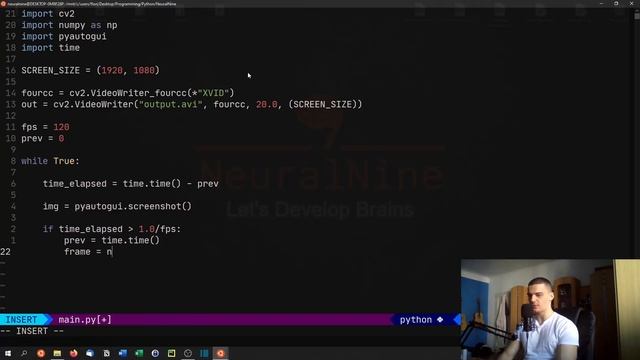
Task: Switch to the active orange Ubuntu taskbar icon
Action: pyautogui.click(x=220, y=353)
